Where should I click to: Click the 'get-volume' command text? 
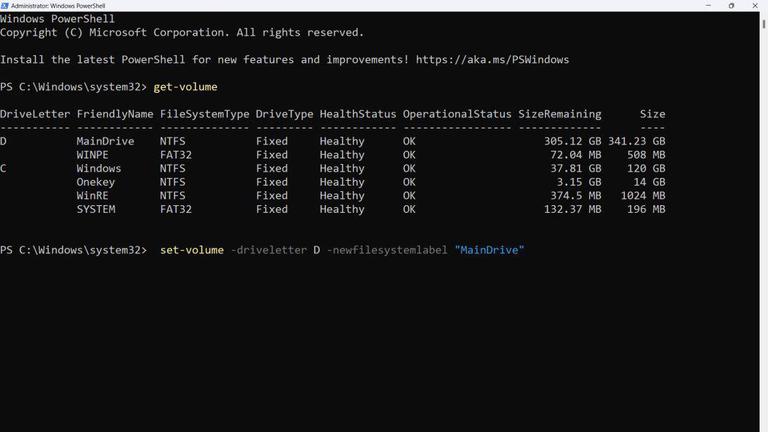click(185, 87)
